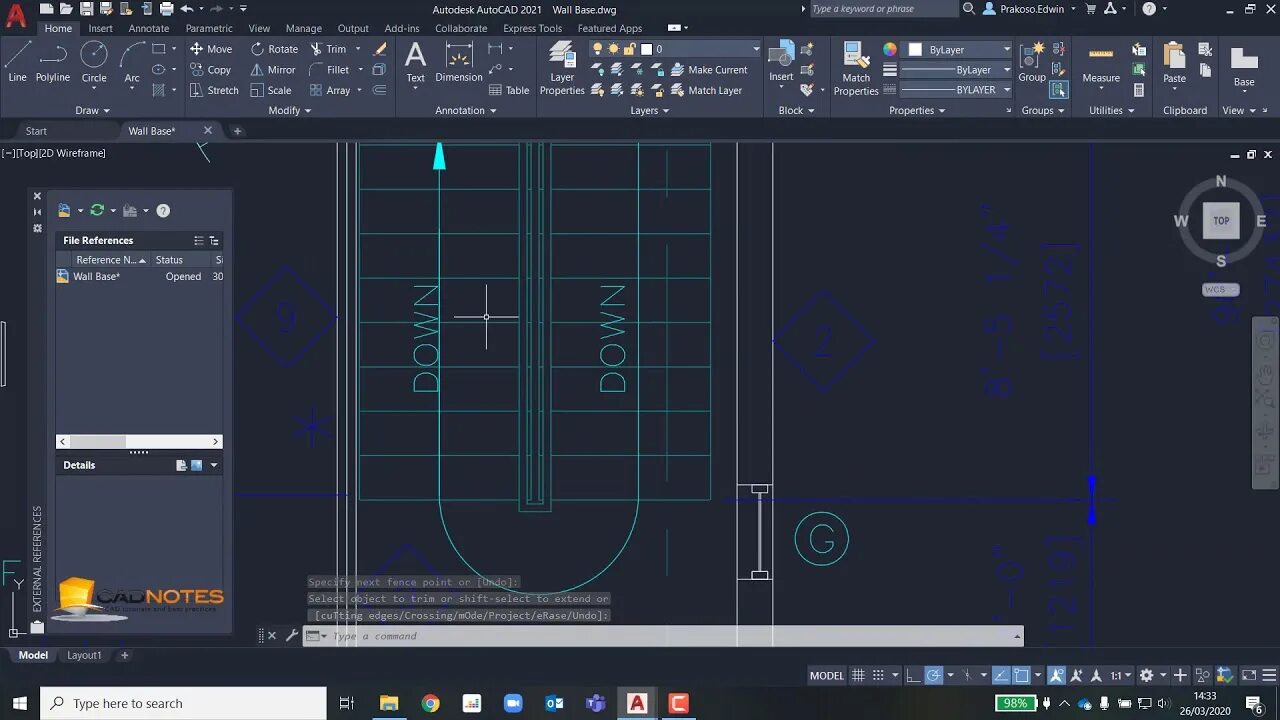Toggle isometric drafting in status bar
Screen dimensions: 1280x720
coord(968,676)
